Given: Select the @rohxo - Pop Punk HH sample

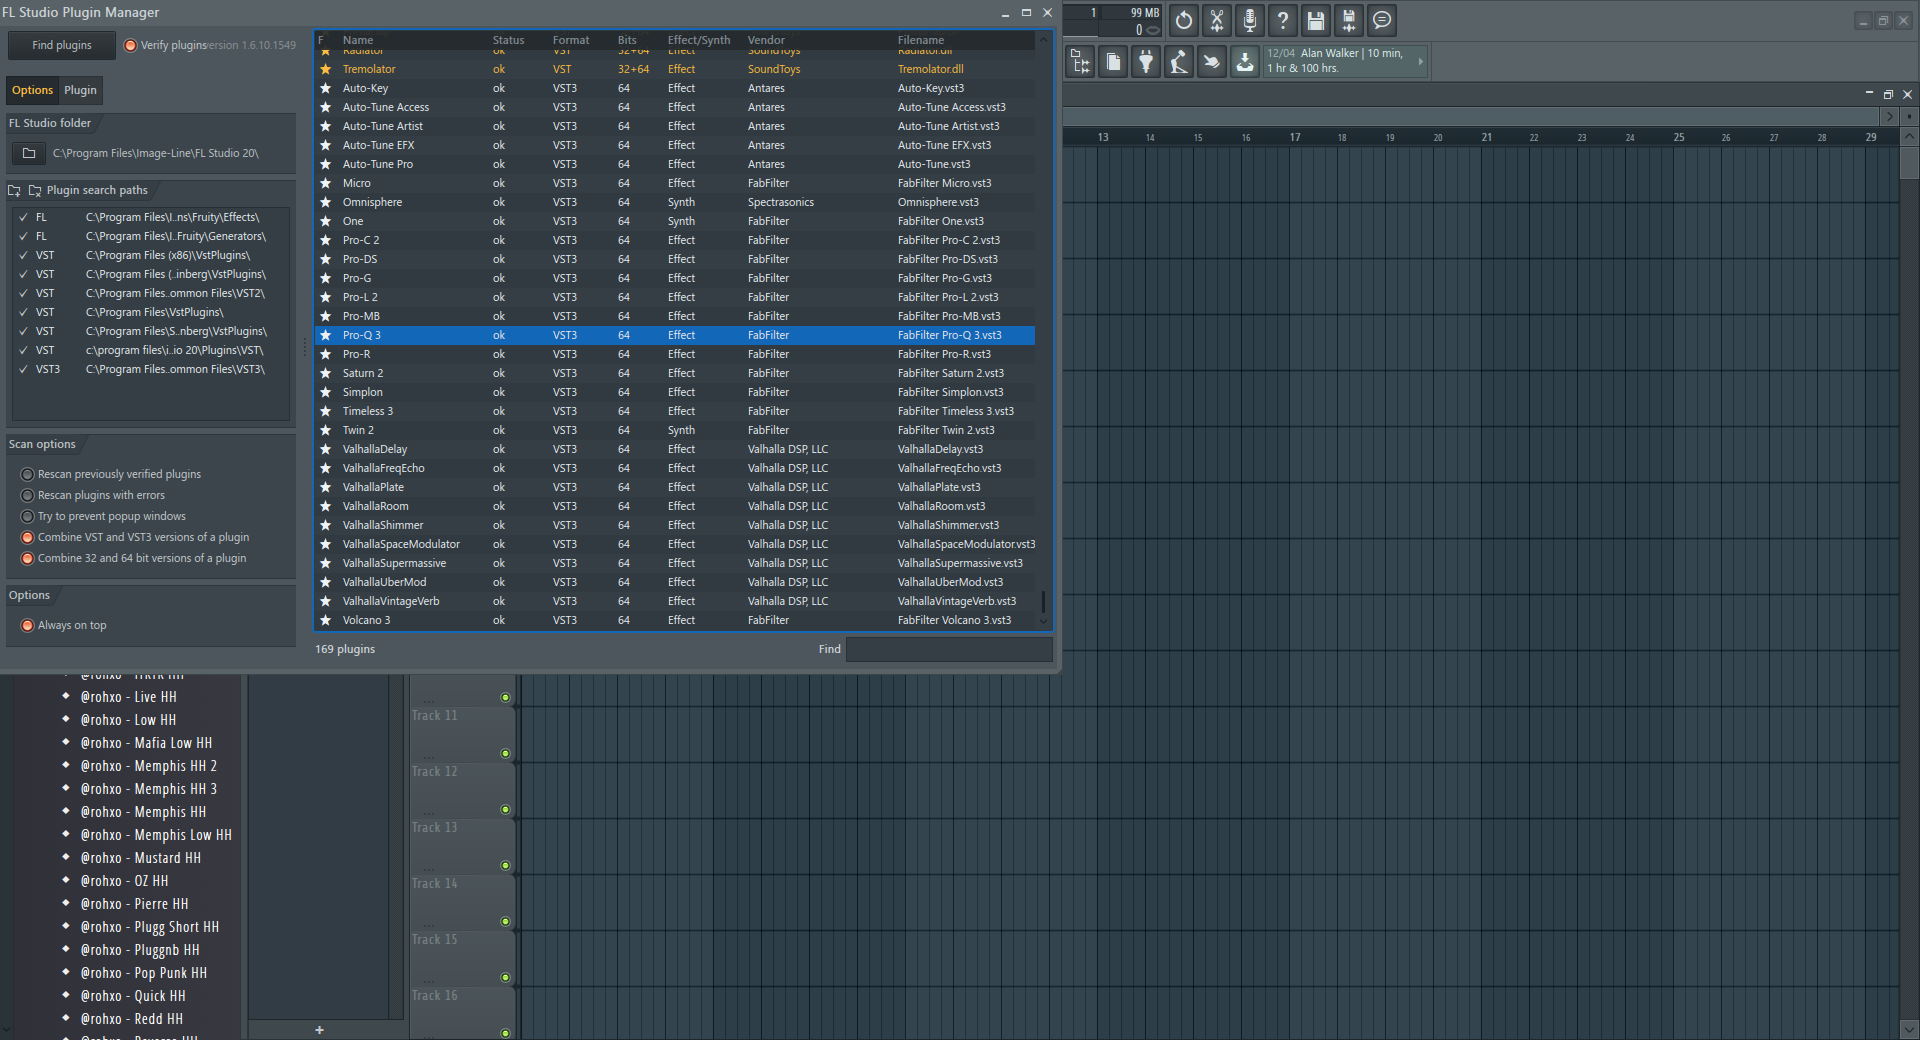Looking at the screenshot, I should (x=144, y=973).
